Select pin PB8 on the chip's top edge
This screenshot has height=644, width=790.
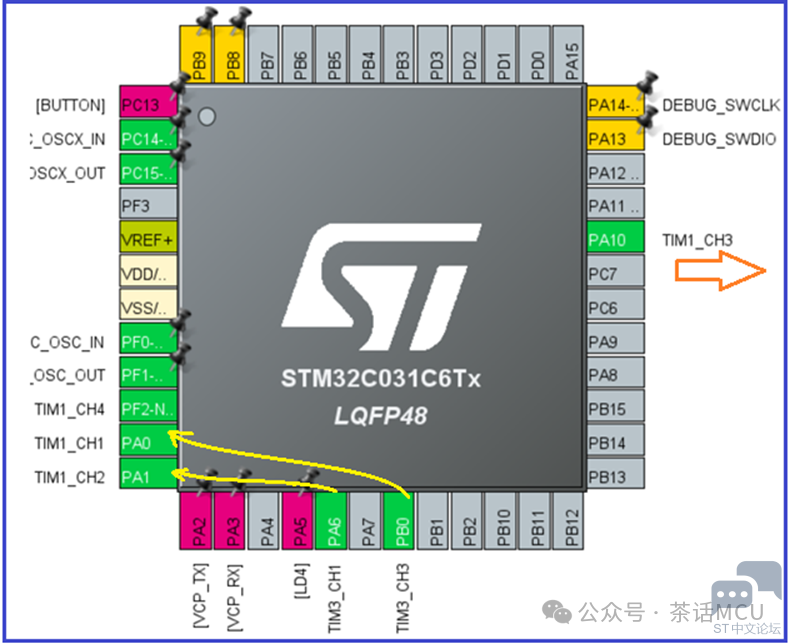click(x=230, y=55)
